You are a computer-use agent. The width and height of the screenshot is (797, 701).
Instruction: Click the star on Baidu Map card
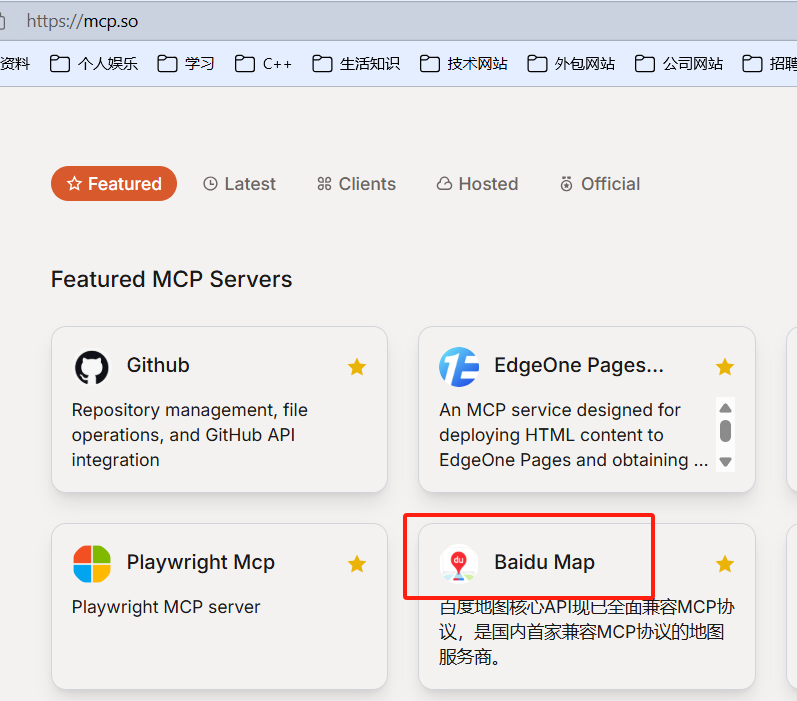[725, 564]
